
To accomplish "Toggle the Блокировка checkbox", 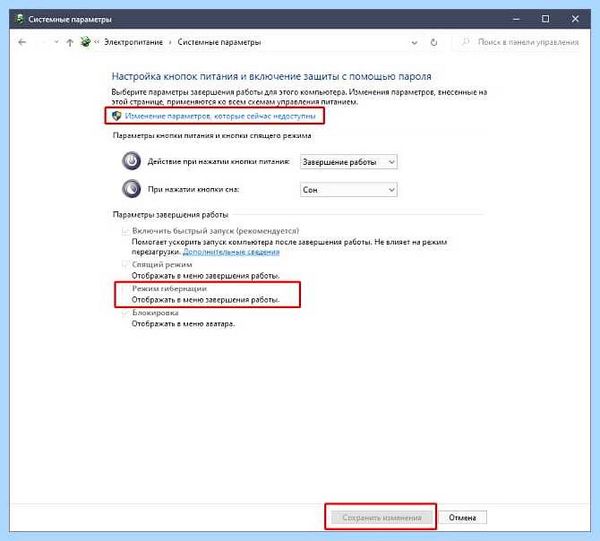I will tap(125, 313).
